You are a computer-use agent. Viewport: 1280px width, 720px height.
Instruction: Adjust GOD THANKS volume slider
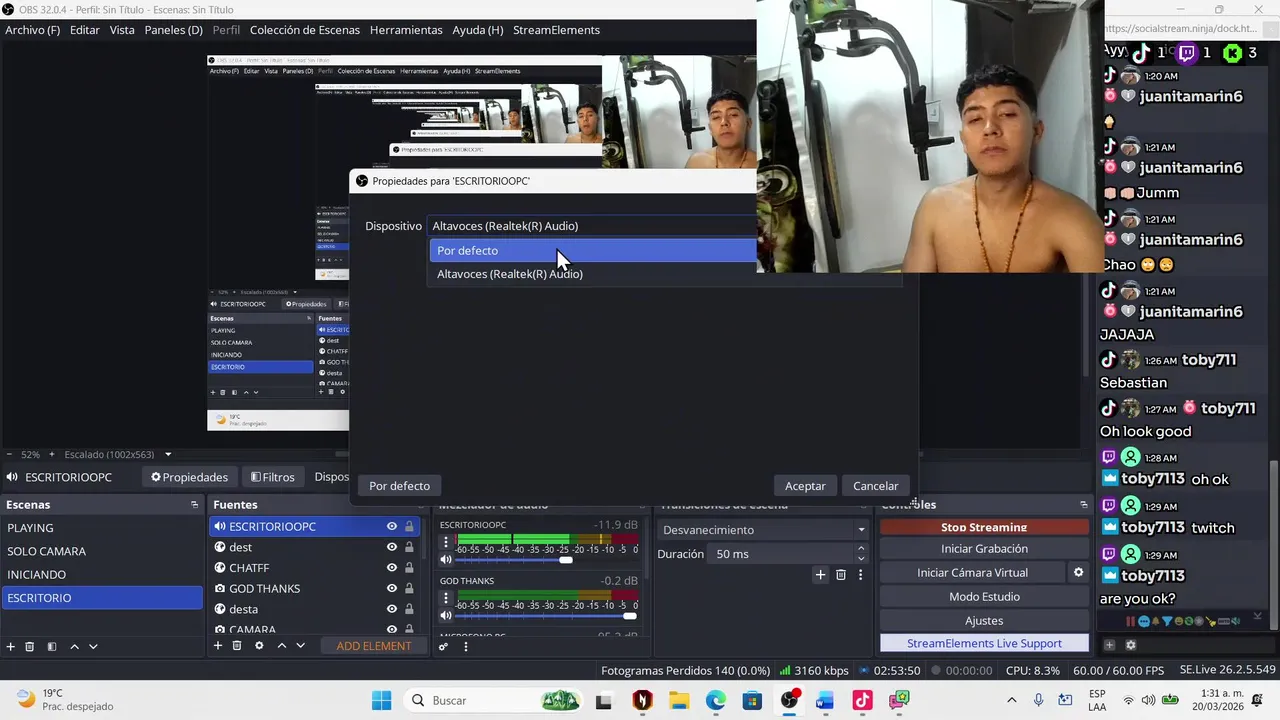pyautogui.click(x=629, y=616)
